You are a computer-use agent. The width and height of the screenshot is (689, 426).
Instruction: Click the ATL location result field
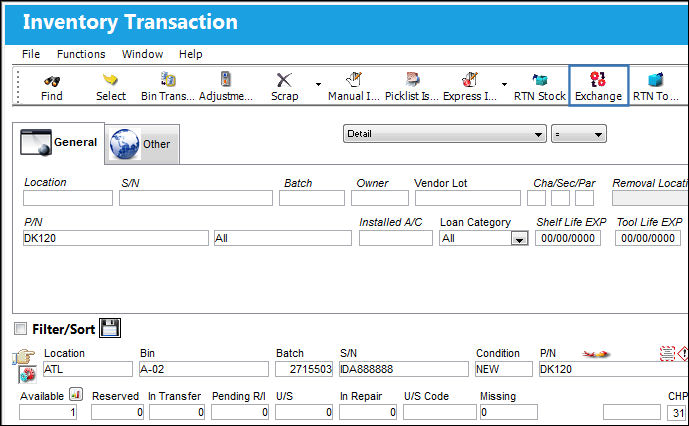88,369
